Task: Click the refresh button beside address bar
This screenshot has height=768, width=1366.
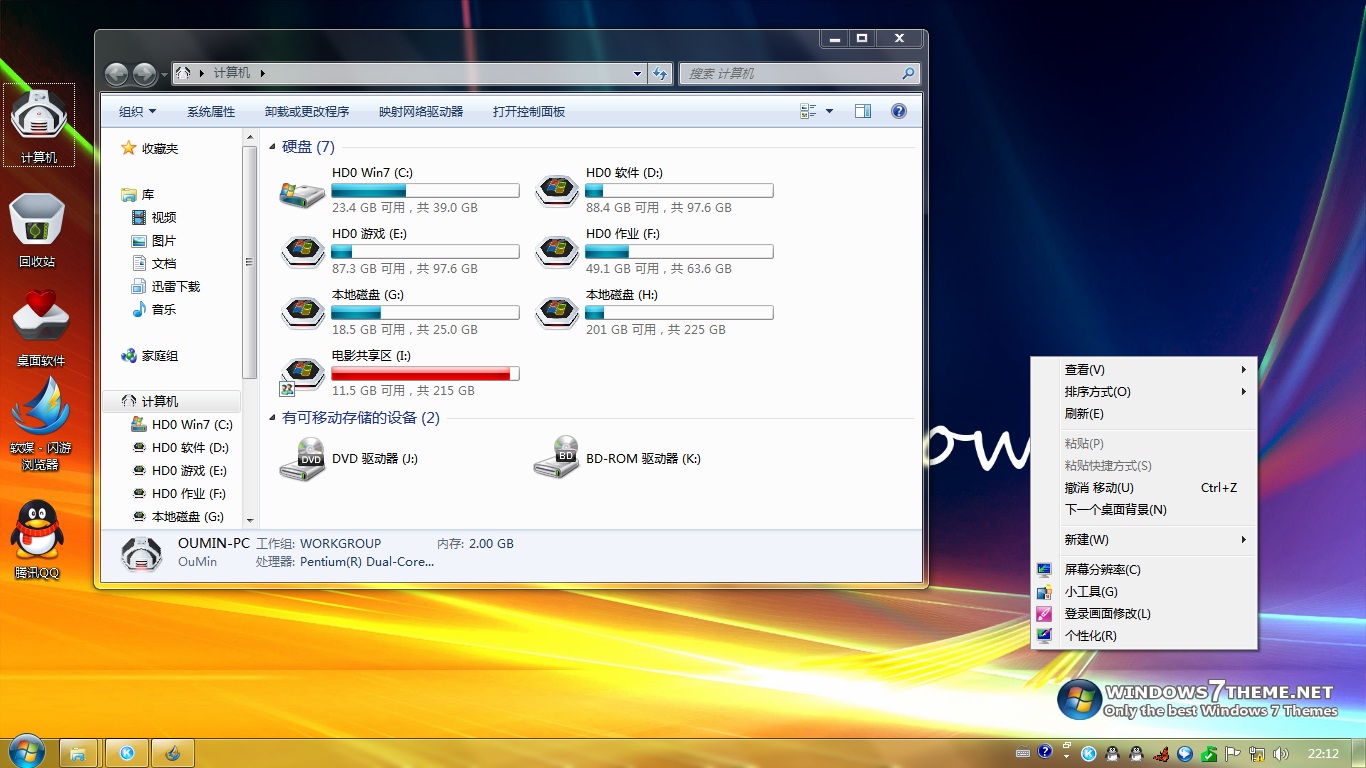Action: tap(659, 74)
